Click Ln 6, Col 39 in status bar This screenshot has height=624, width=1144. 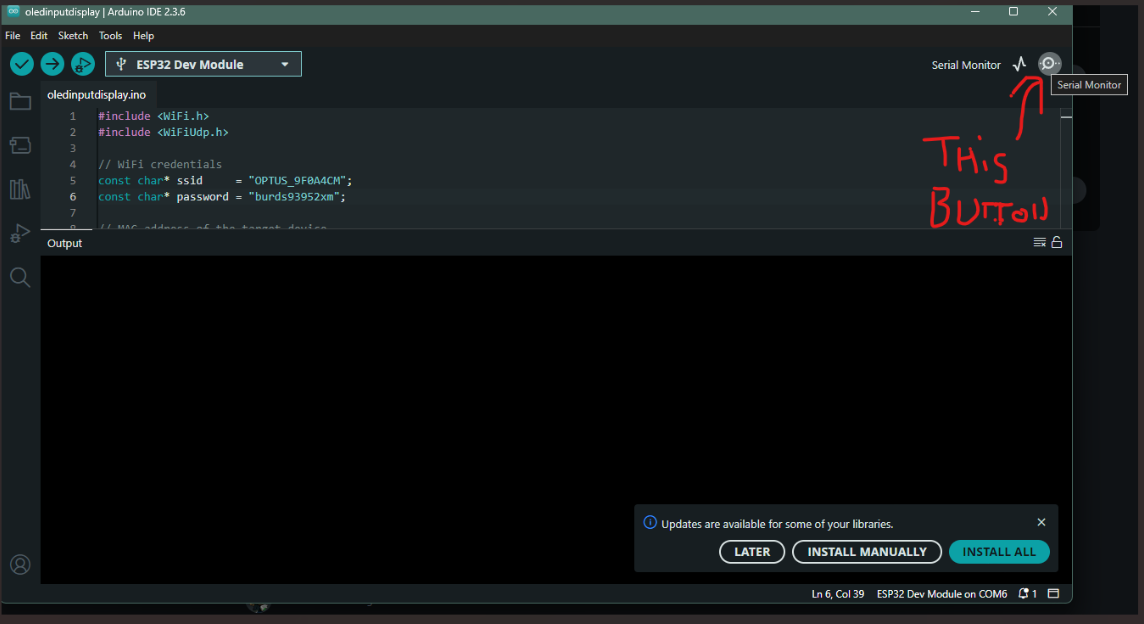838,594
